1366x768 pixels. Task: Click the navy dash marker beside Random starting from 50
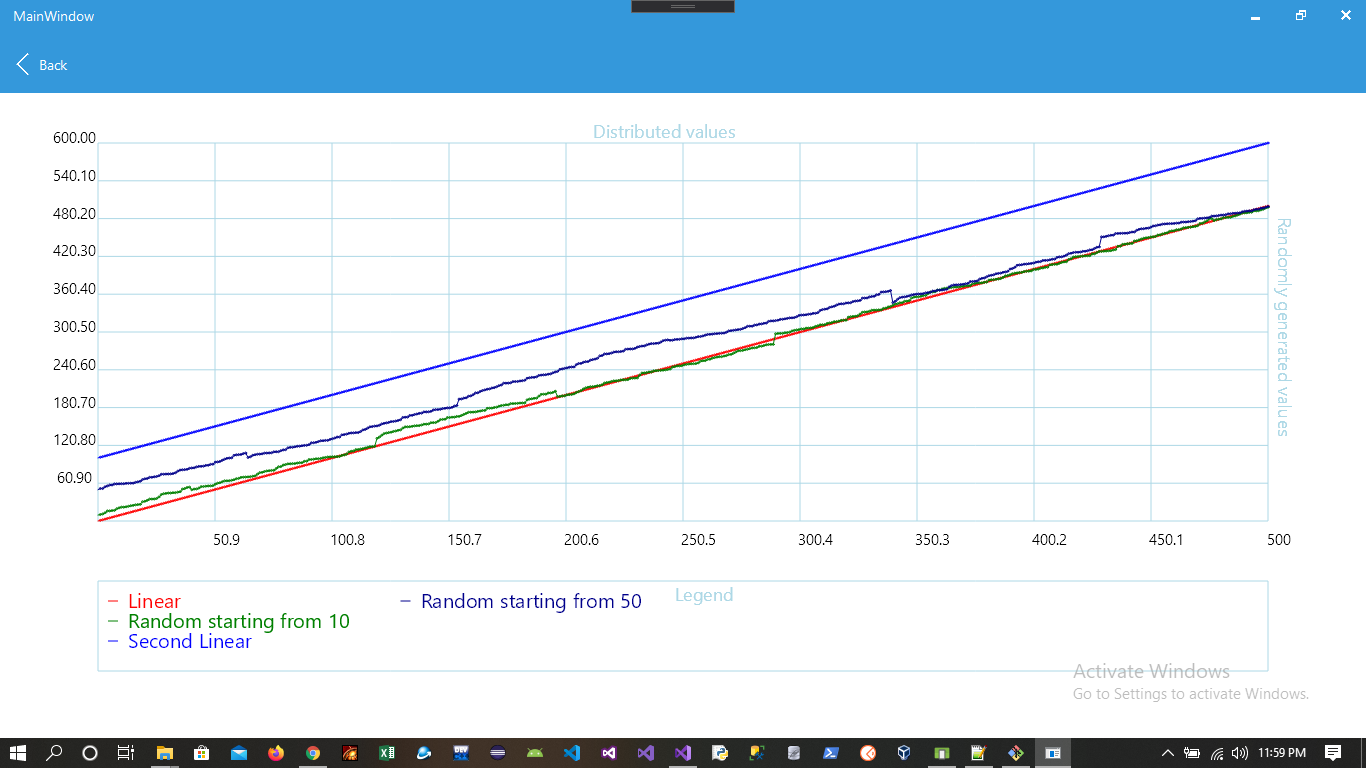pos(406,602)
